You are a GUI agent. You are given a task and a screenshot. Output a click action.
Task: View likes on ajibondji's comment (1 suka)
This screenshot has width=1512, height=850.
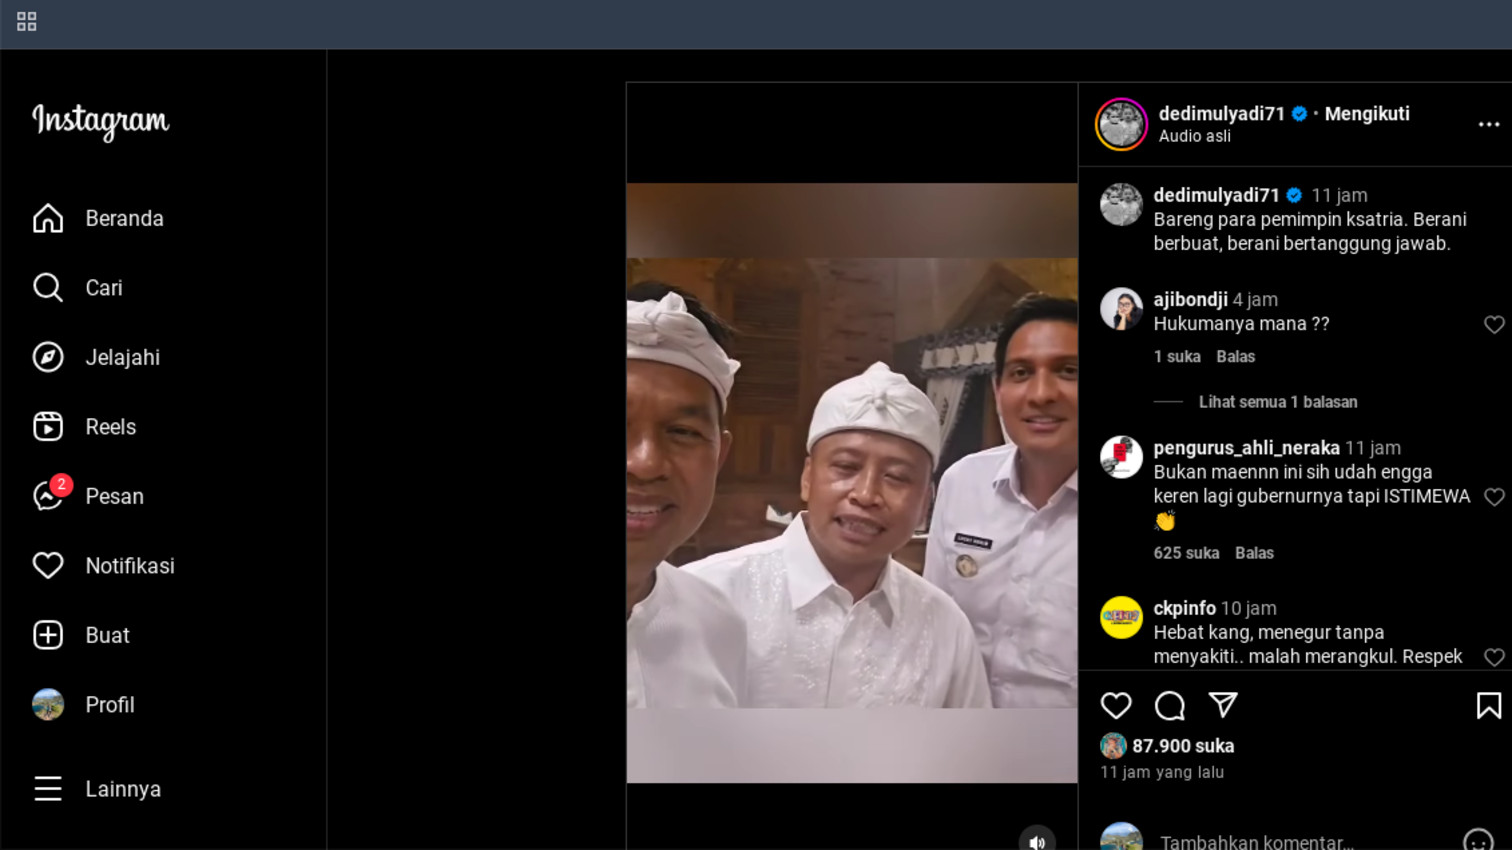[1176, 357]
